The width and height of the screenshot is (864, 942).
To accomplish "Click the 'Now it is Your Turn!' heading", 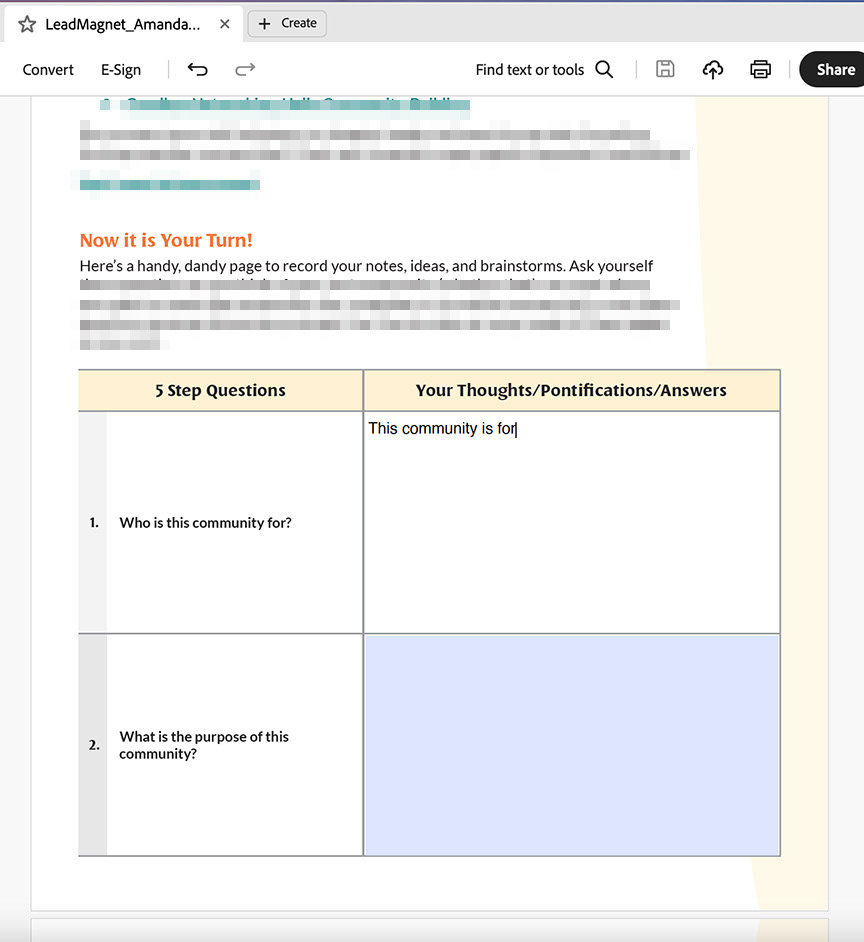I will pyautogui.click(x=166, y=240).
